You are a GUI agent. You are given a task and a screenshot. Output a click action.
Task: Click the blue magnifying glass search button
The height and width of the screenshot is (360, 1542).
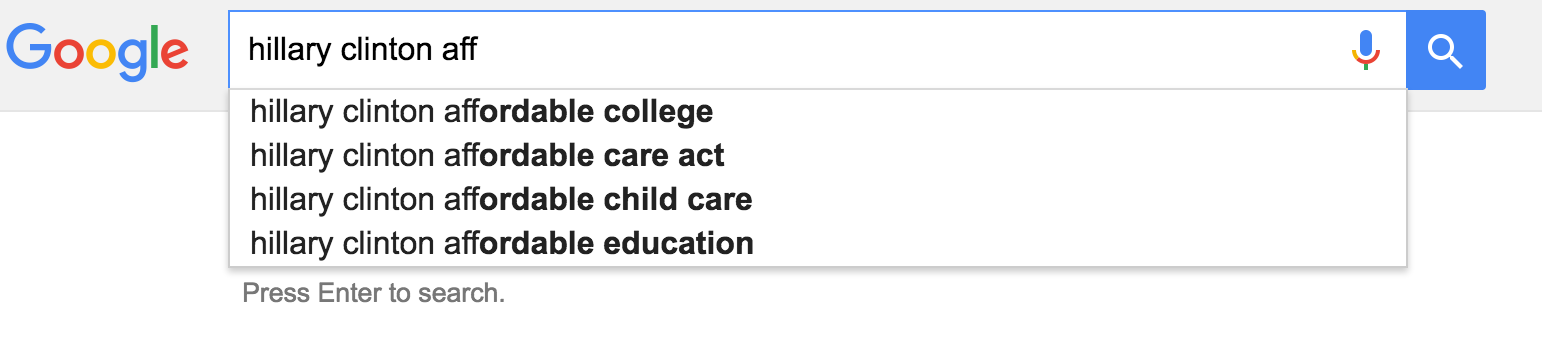[x=1445, y=50]
